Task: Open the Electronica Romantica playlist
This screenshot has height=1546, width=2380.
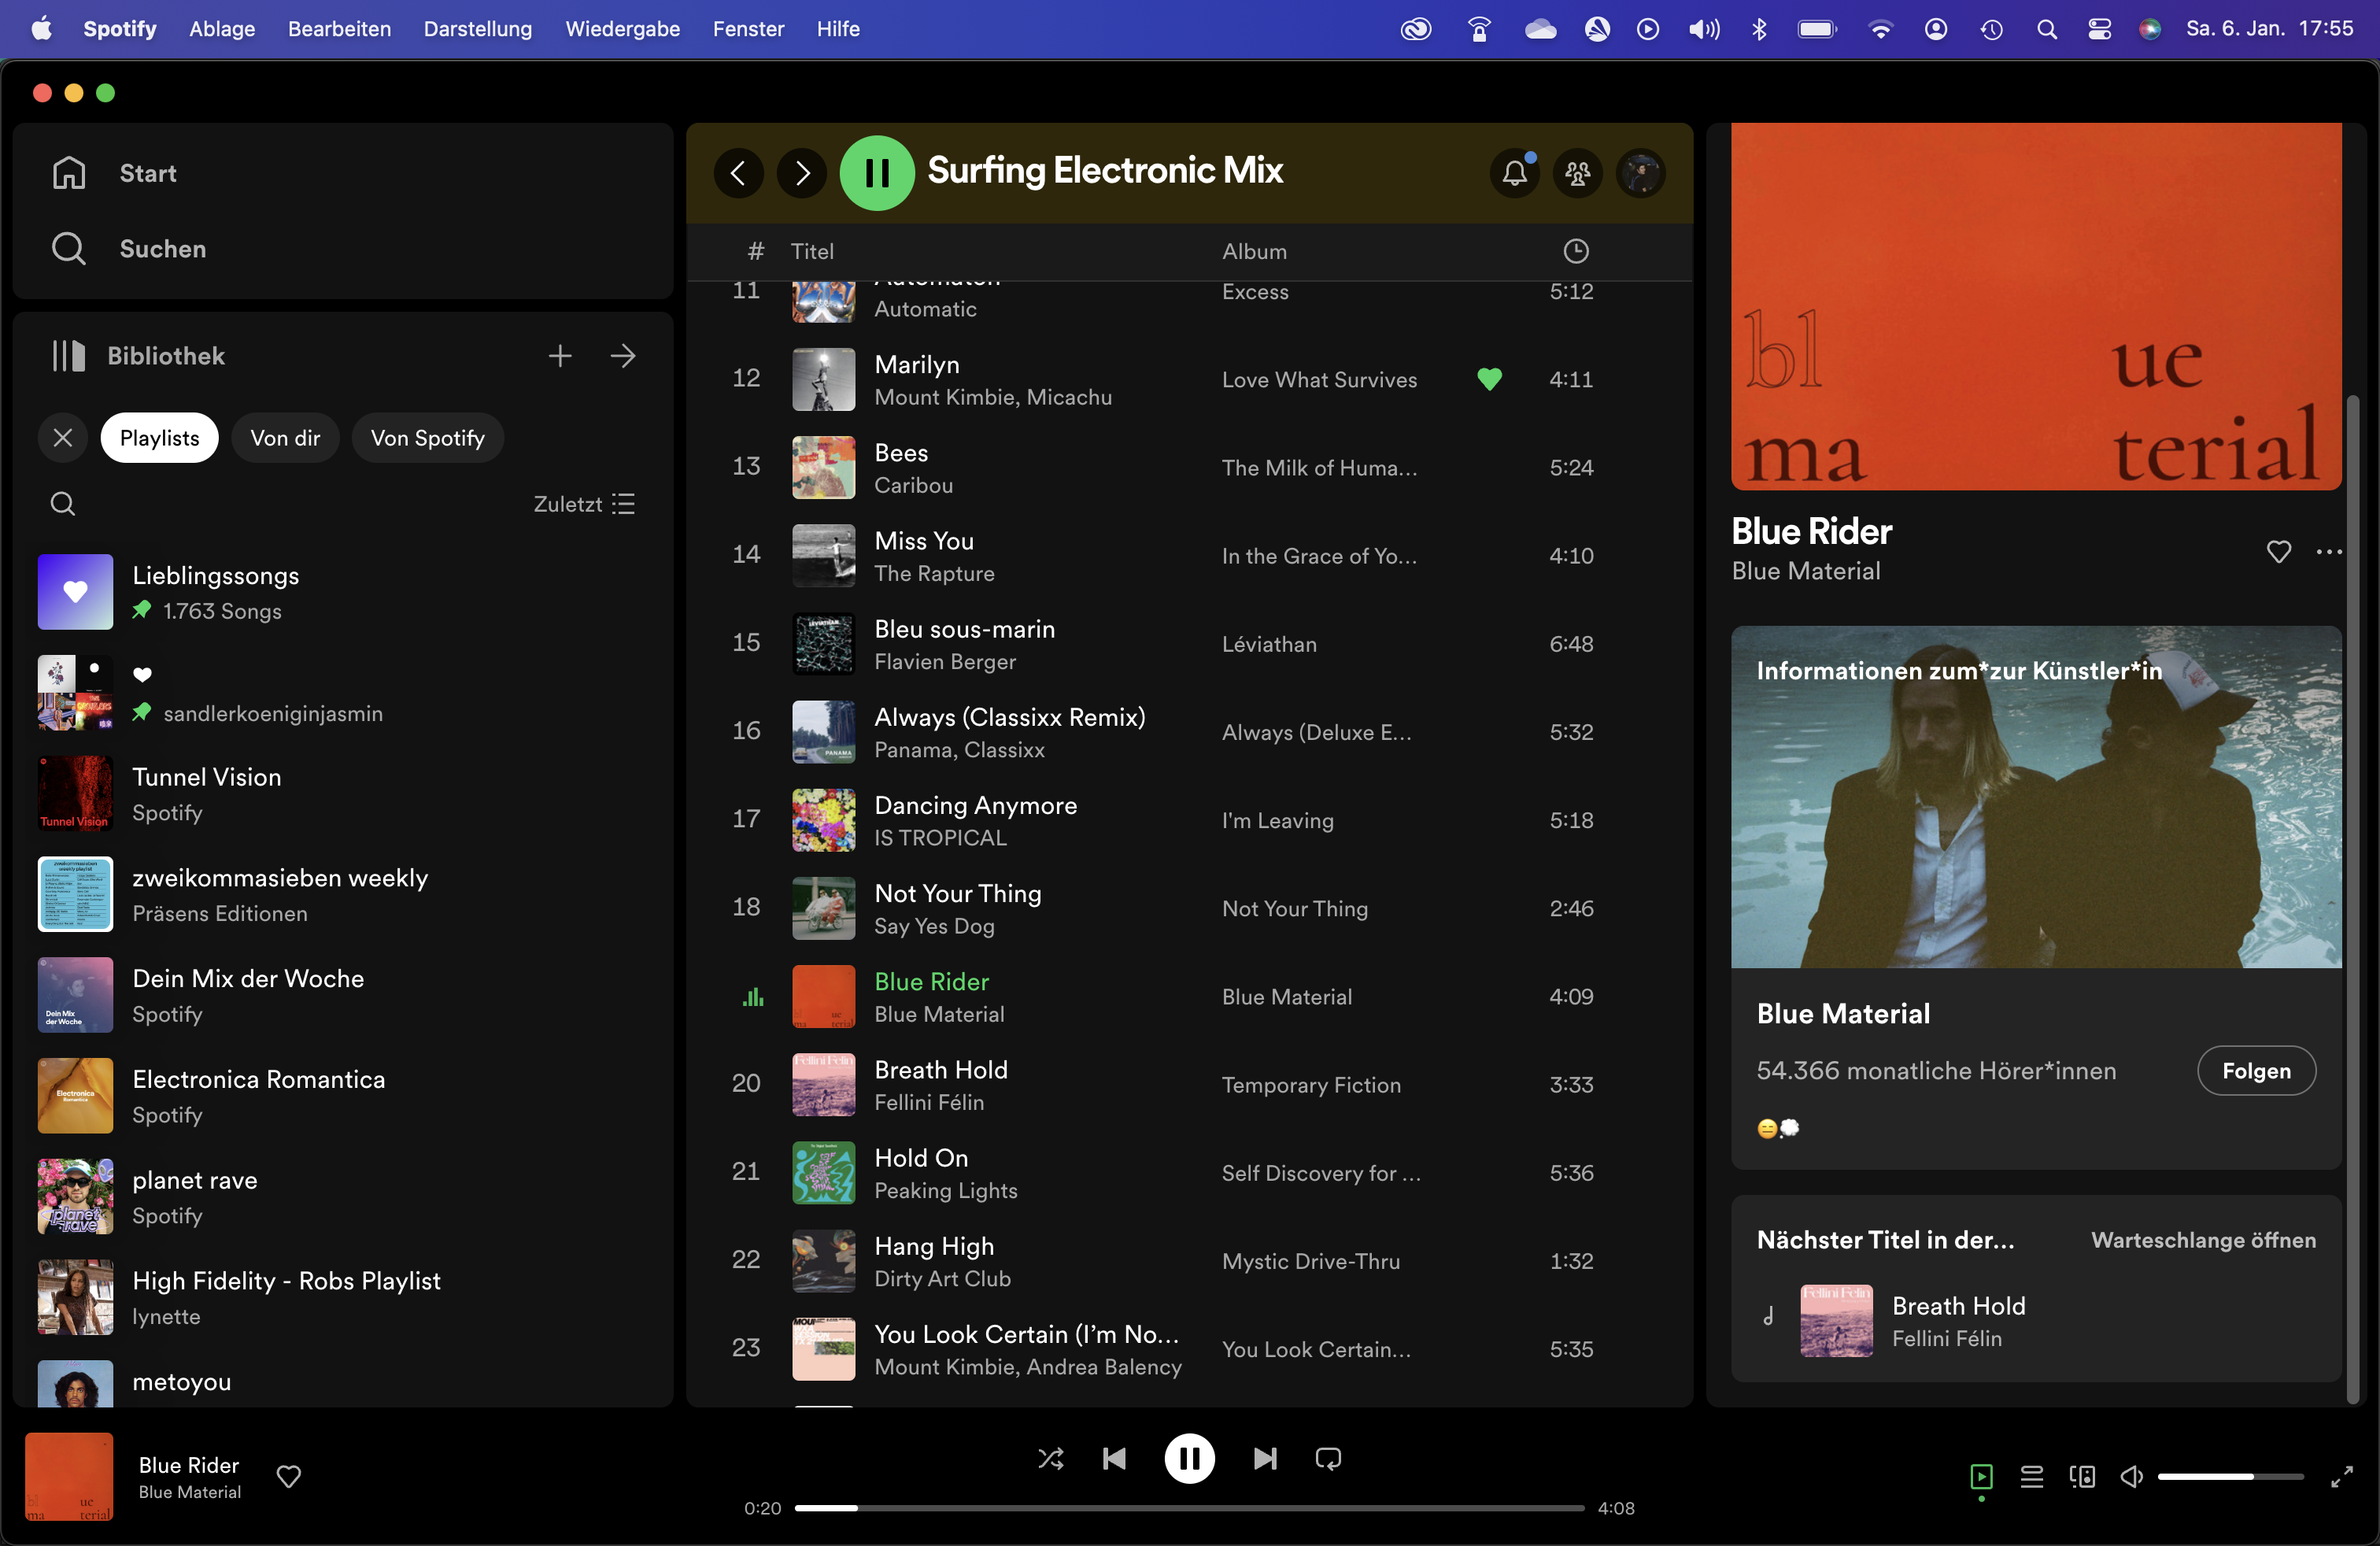Action: (x=343, y=1096)
